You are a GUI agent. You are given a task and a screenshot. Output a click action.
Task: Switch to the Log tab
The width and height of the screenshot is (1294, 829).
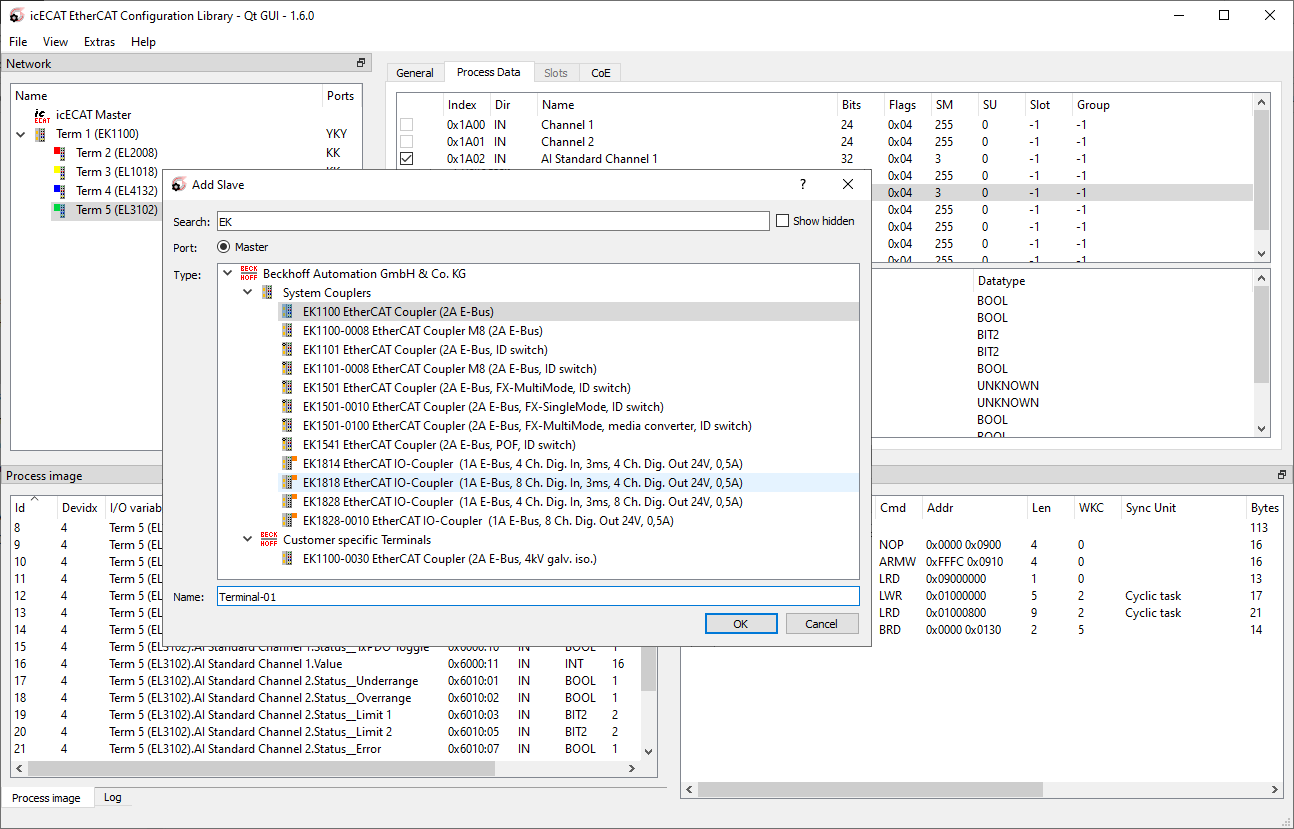click(x=113, y=797)
